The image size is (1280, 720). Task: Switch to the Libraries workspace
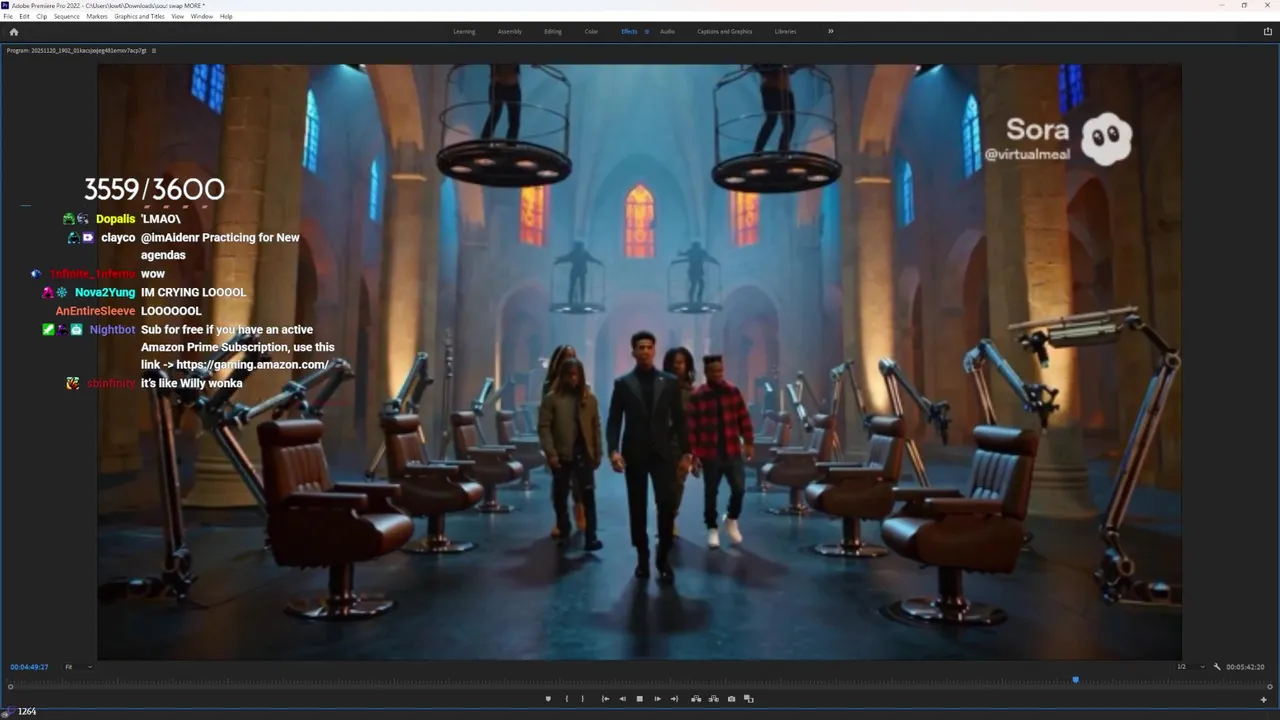tap(786, 31)
